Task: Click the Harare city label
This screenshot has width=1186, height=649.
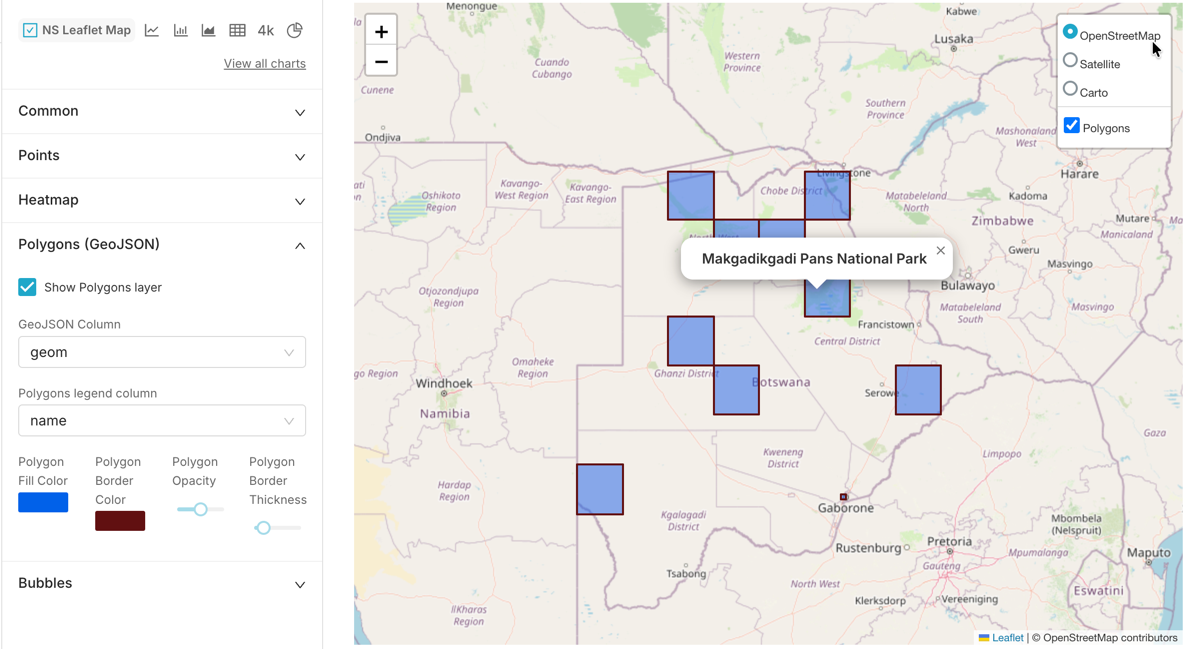Action: (x=1079, y=174)
